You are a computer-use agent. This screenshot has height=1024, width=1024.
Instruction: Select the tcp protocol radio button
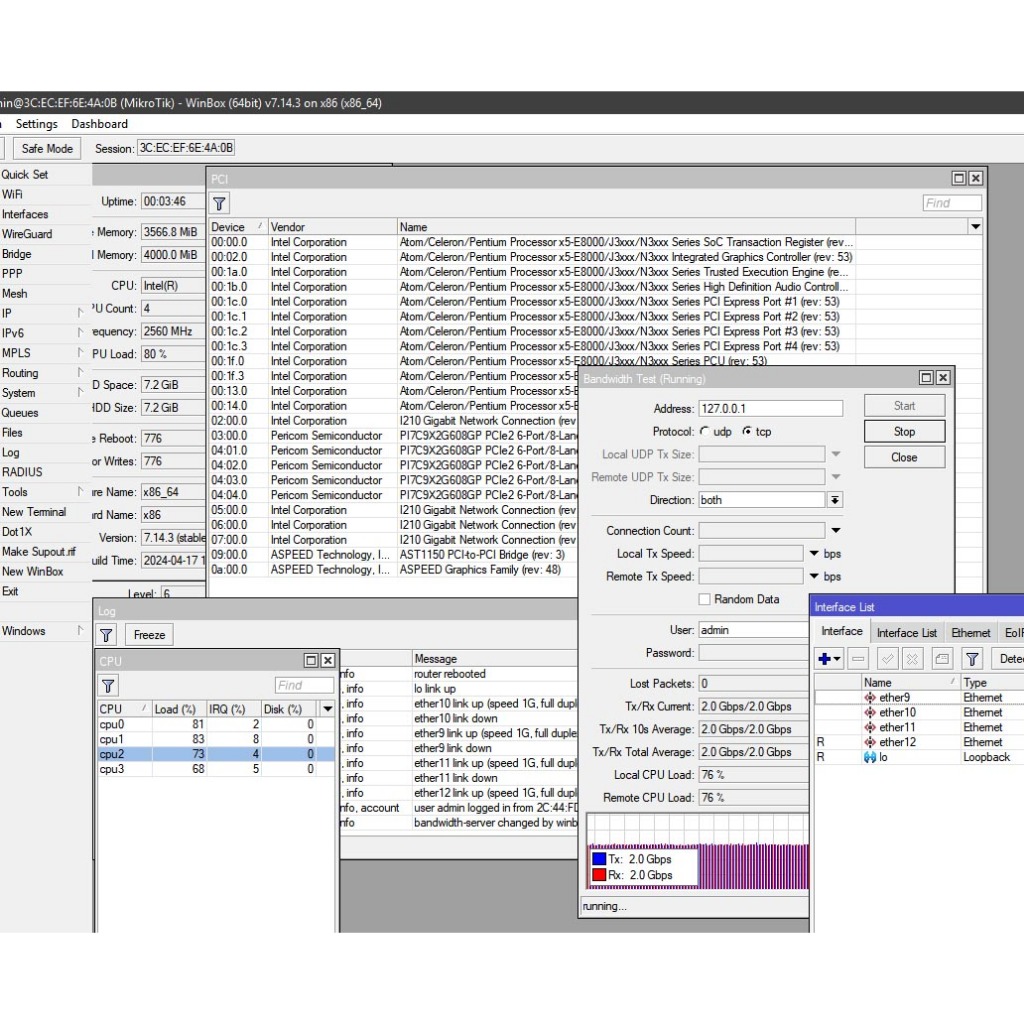747,432
